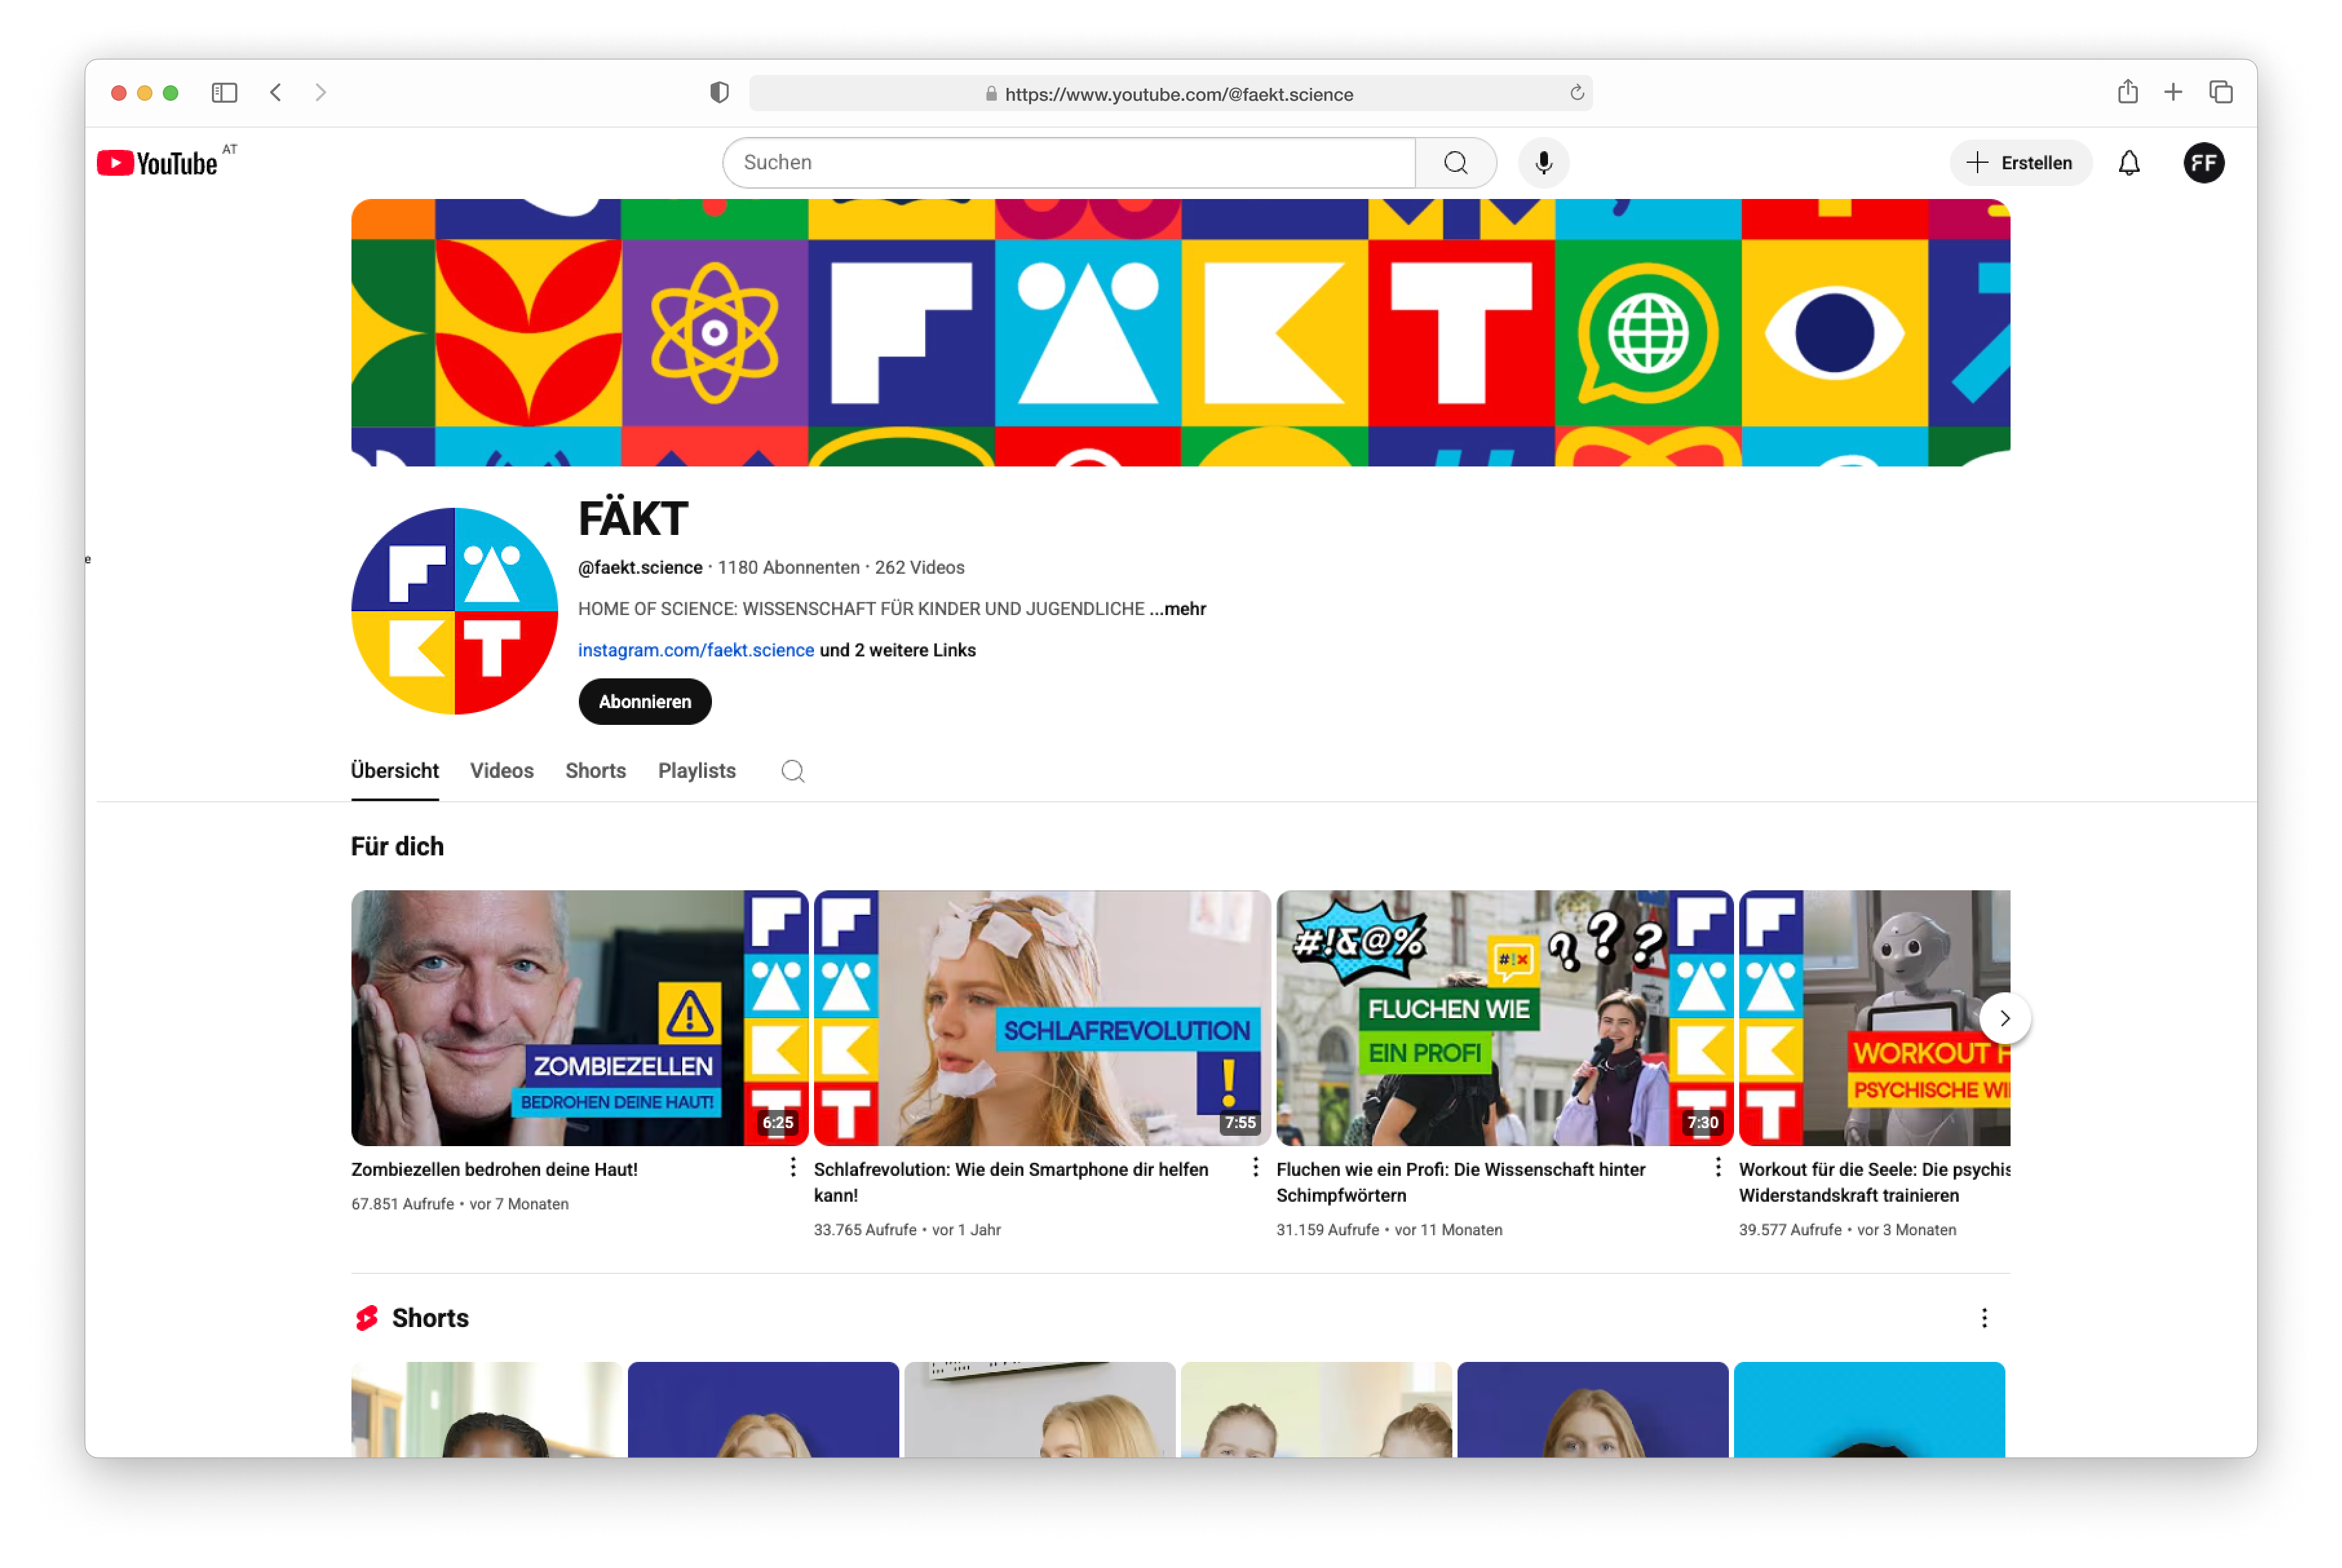The height and width of the screenshot is (1568, 2342).
Task: Open notifications bell
Action: click(x=2129, y=163)
